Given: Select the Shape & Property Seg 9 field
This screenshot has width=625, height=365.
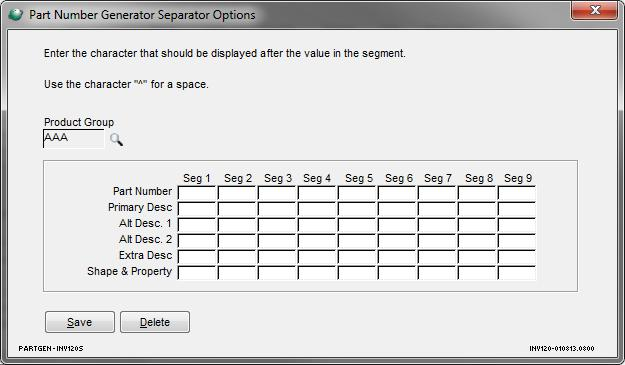Looking at the screenshot, I should pyautogui.click(x=517, y=272).
